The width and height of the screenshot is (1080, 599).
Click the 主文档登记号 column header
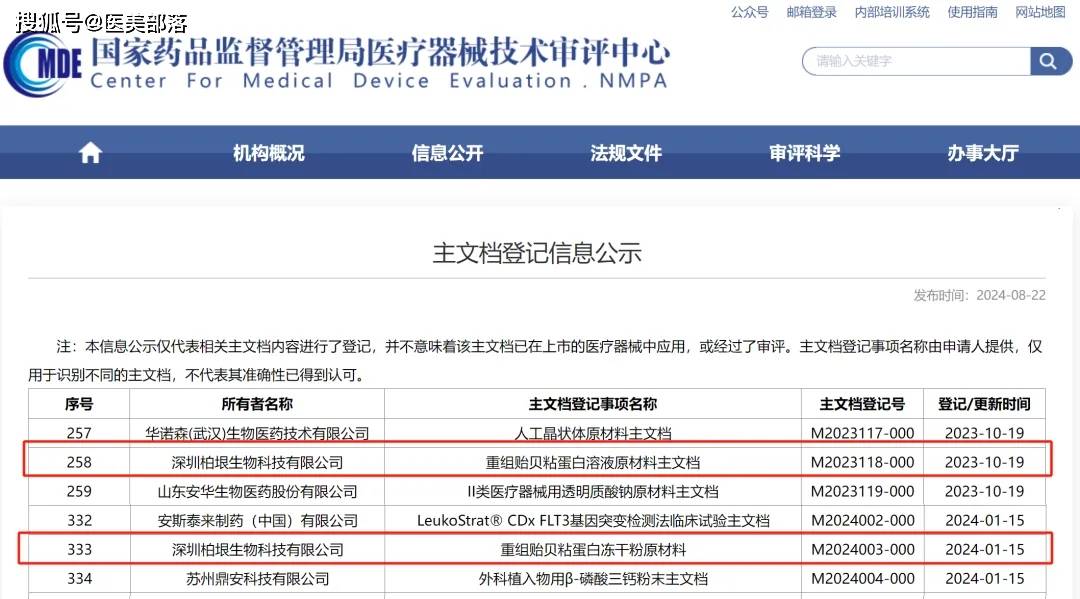pyautogui.click(x=862, y=404)
